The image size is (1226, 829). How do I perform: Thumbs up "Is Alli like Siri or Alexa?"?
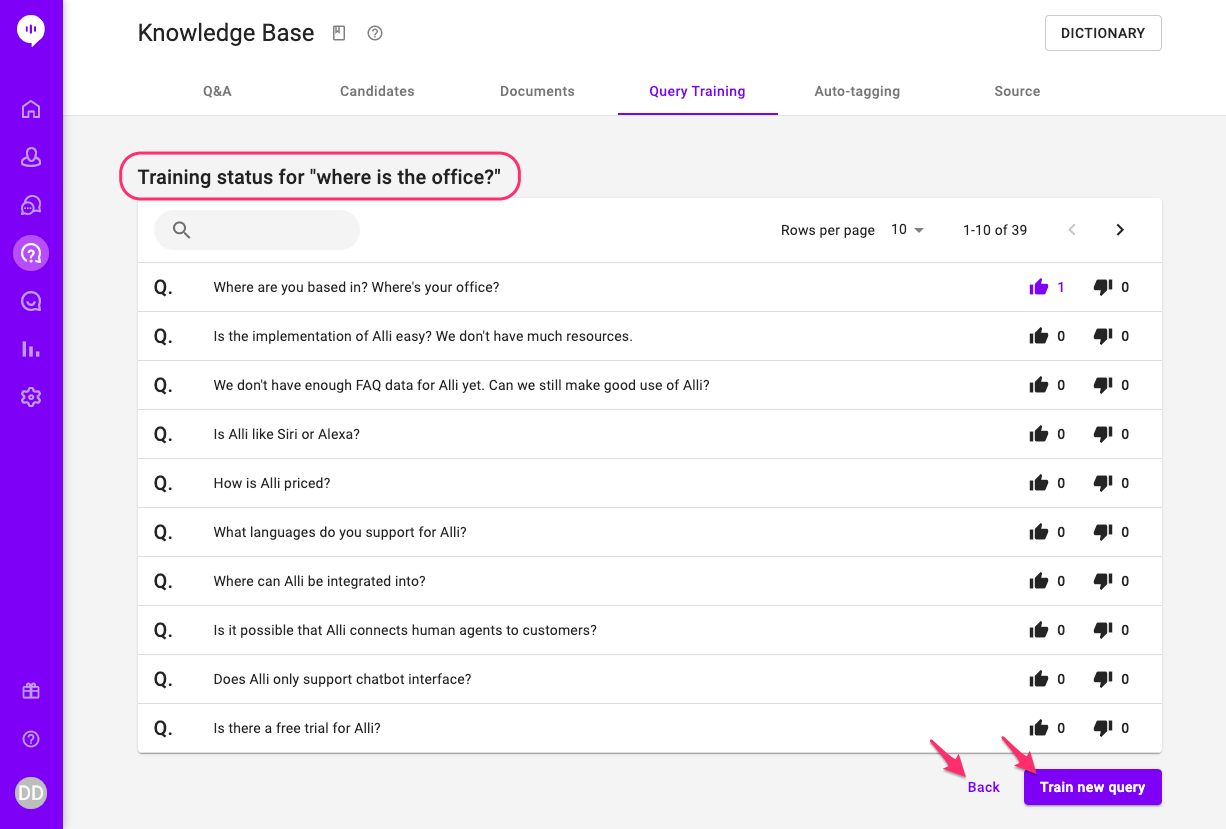(x=1039, y=434)
